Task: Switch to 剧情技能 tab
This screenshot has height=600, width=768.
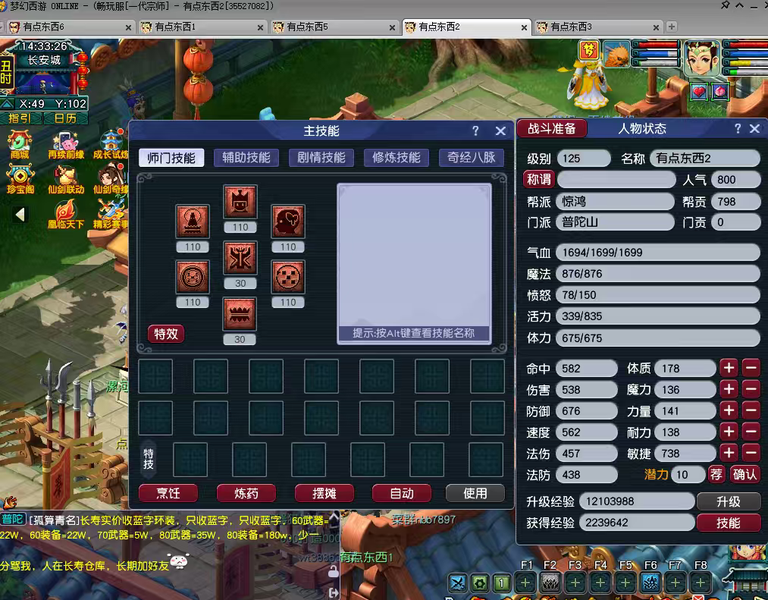Action: 321,158
